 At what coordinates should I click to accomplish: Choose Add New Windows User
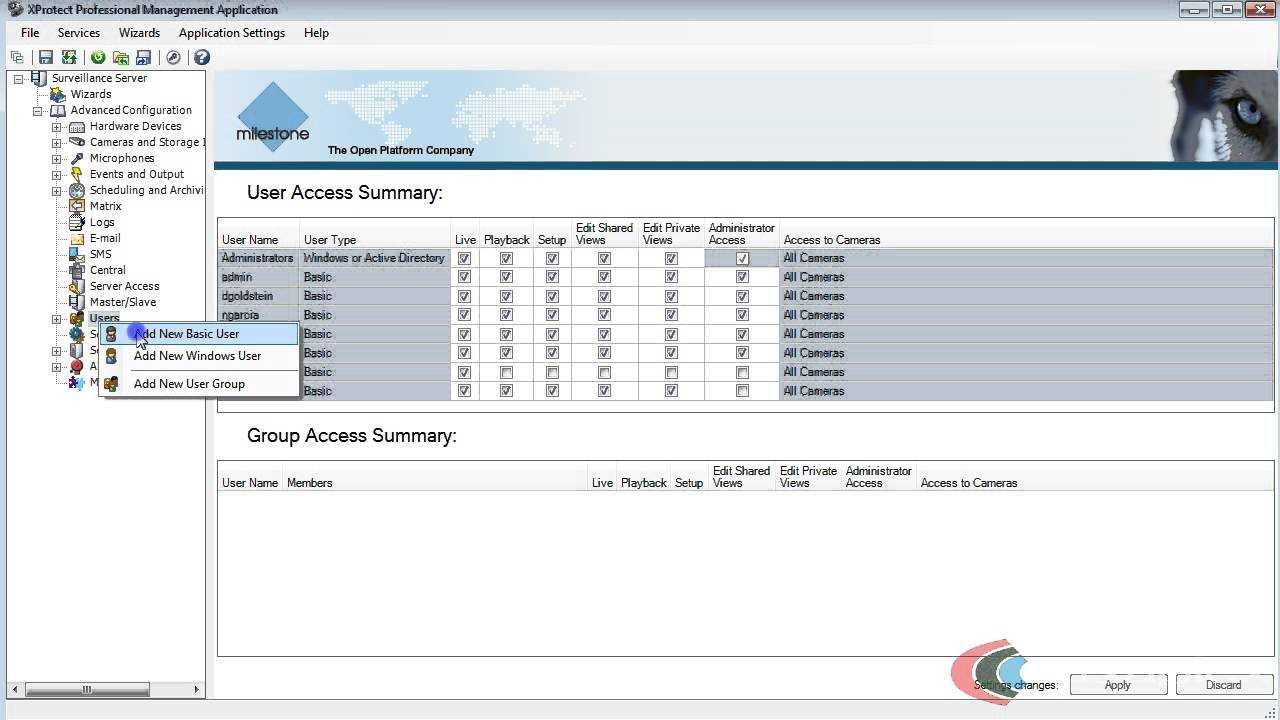click(x=199, y=356)
